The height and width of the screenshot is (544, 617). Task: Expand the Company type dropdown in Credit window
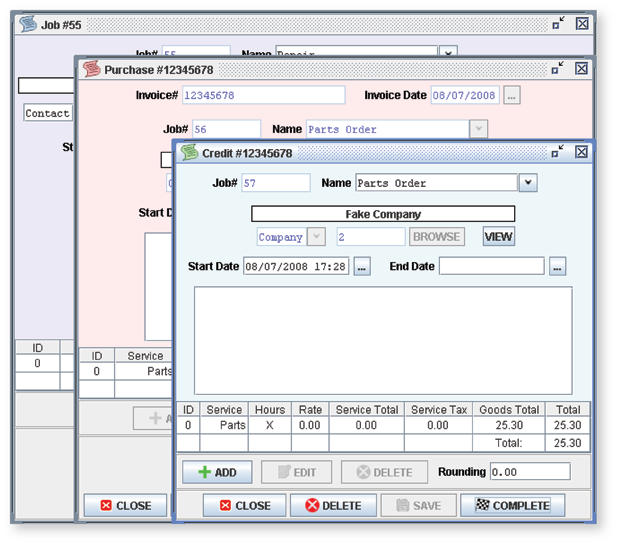pos(316,237)
